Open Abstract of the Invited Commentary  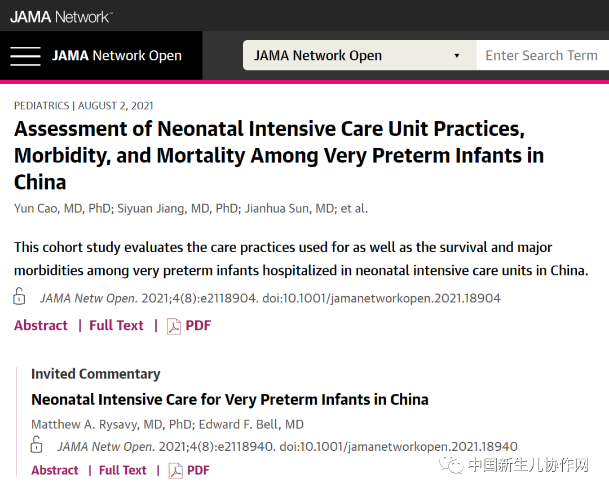click(55, 470)
